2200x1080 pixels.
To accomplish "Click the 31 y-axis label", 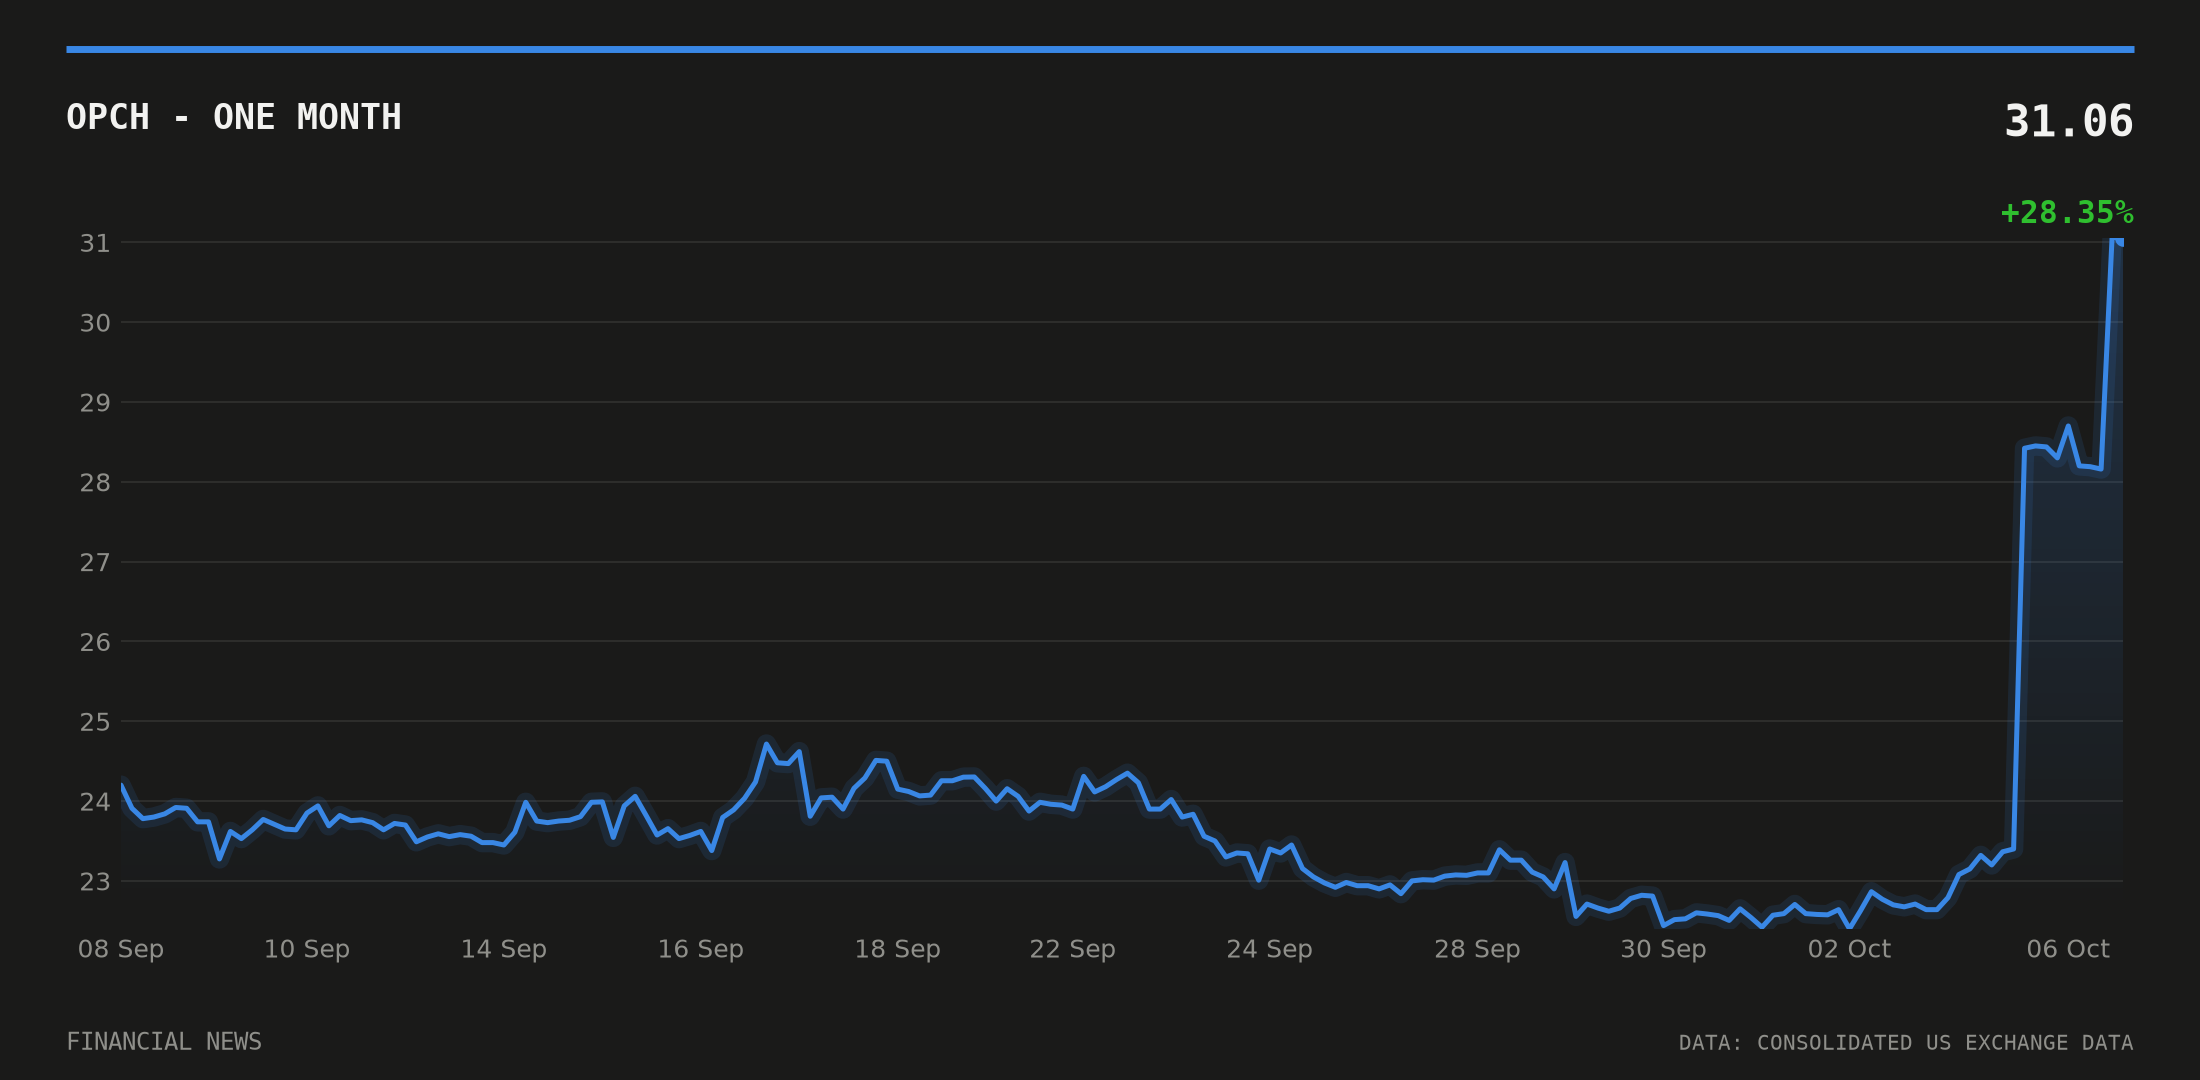I will [x=95, y=243].
